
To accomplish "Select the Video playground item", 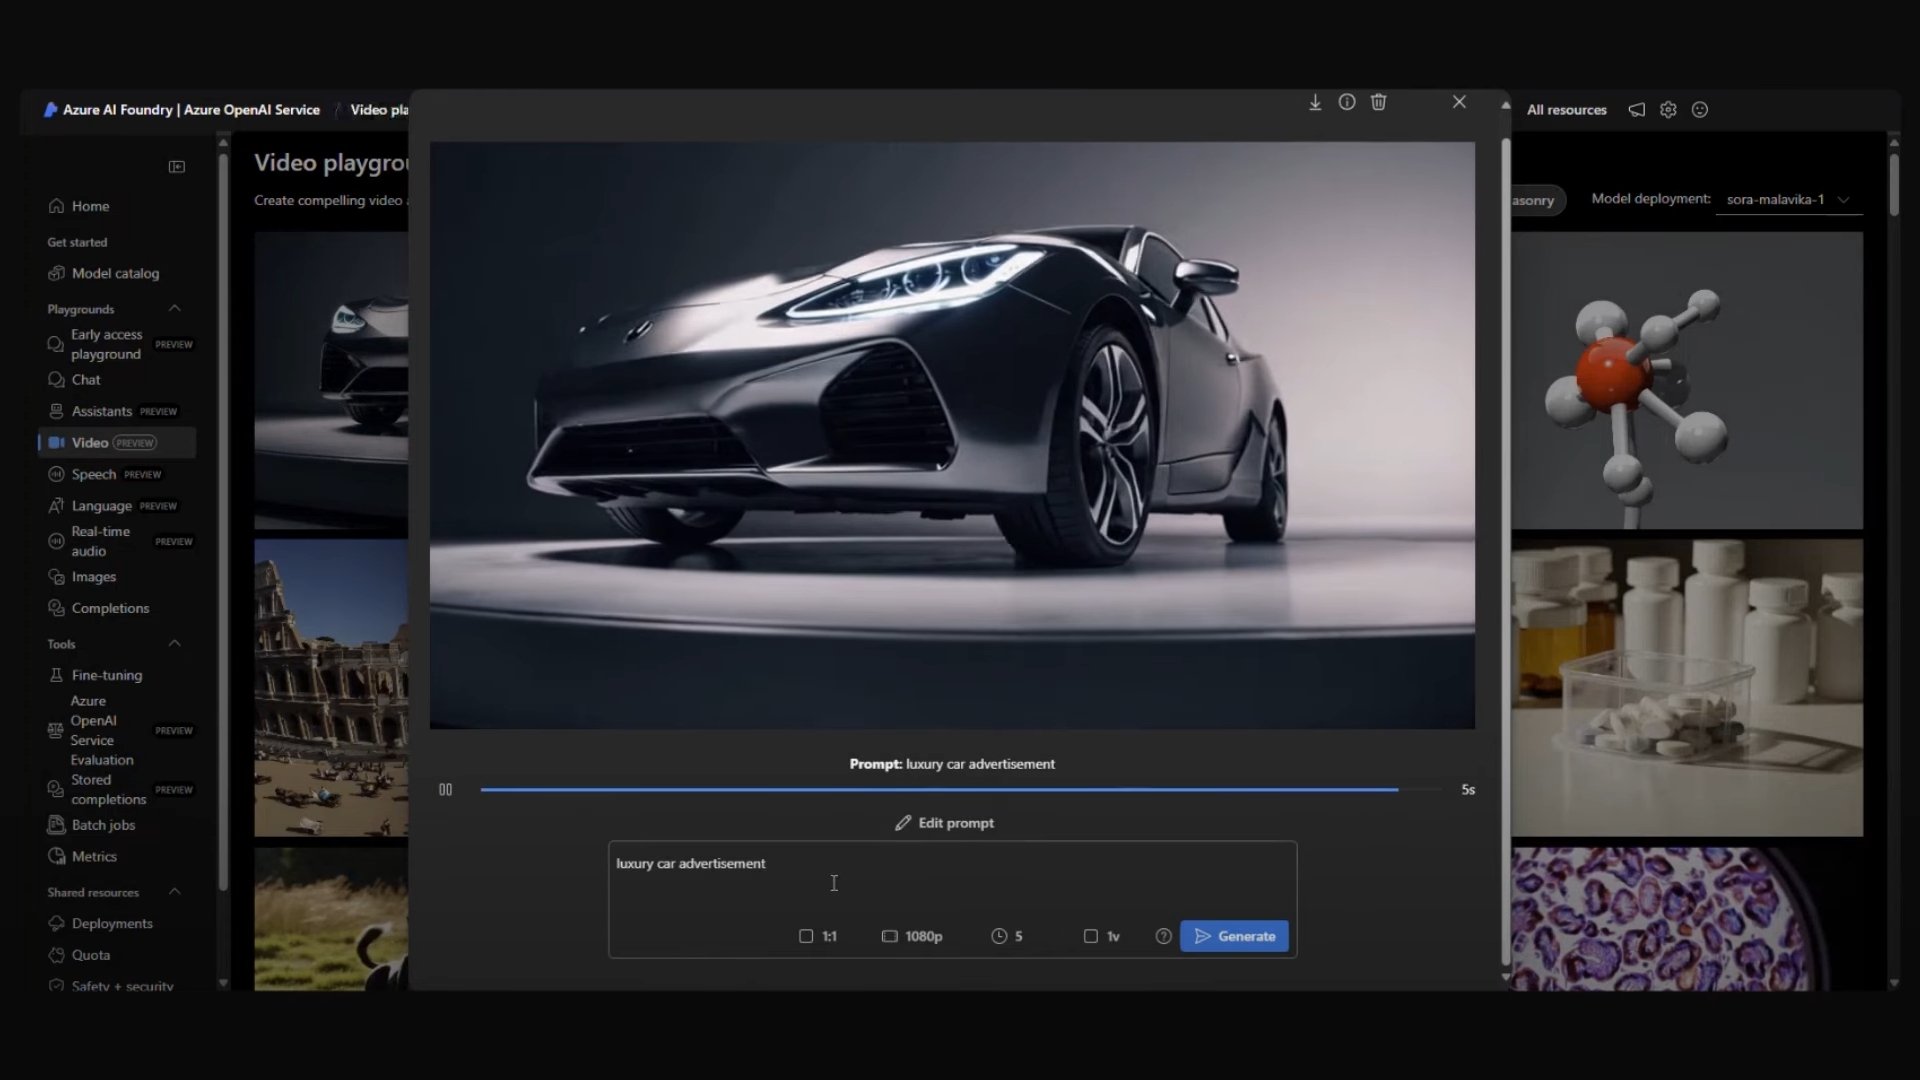I will [116, 443].
